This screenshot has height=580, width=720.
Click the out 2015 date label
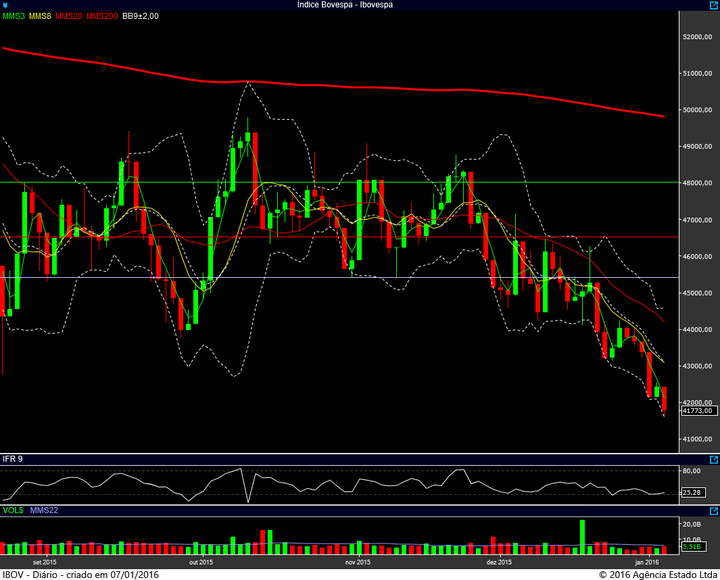click(x=201, y=562)
